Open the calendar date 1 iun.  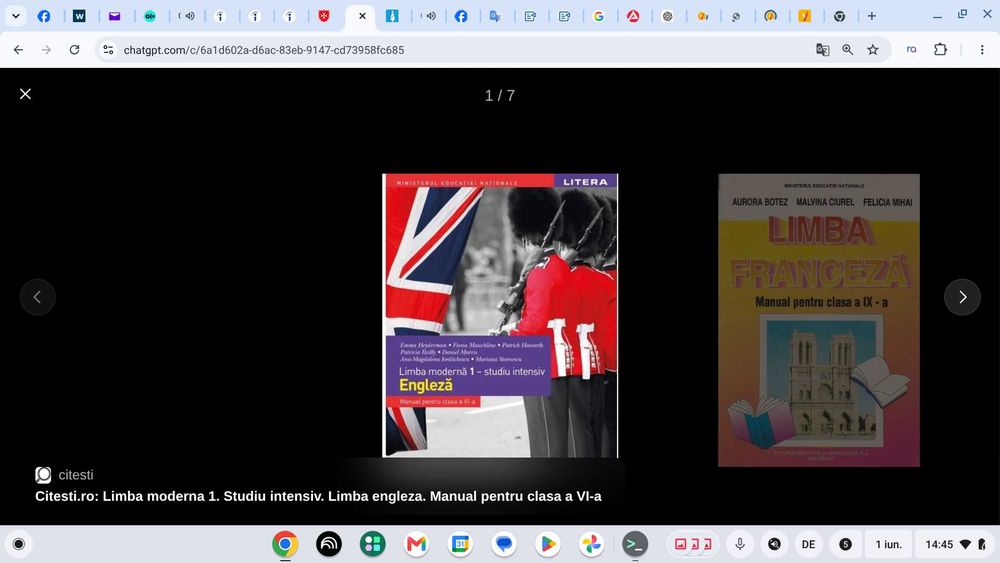pyautogui.click(x=888, y=544)
